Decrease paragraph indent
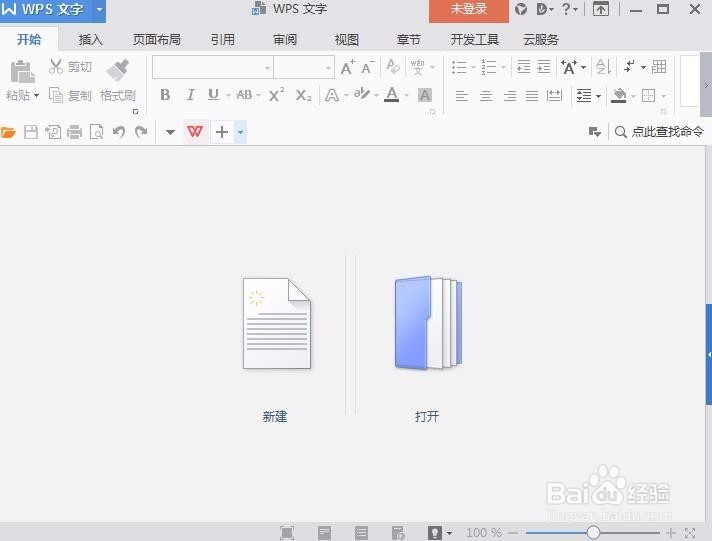The width and height of the screenshot is (712, 541). tap(524, 67)
